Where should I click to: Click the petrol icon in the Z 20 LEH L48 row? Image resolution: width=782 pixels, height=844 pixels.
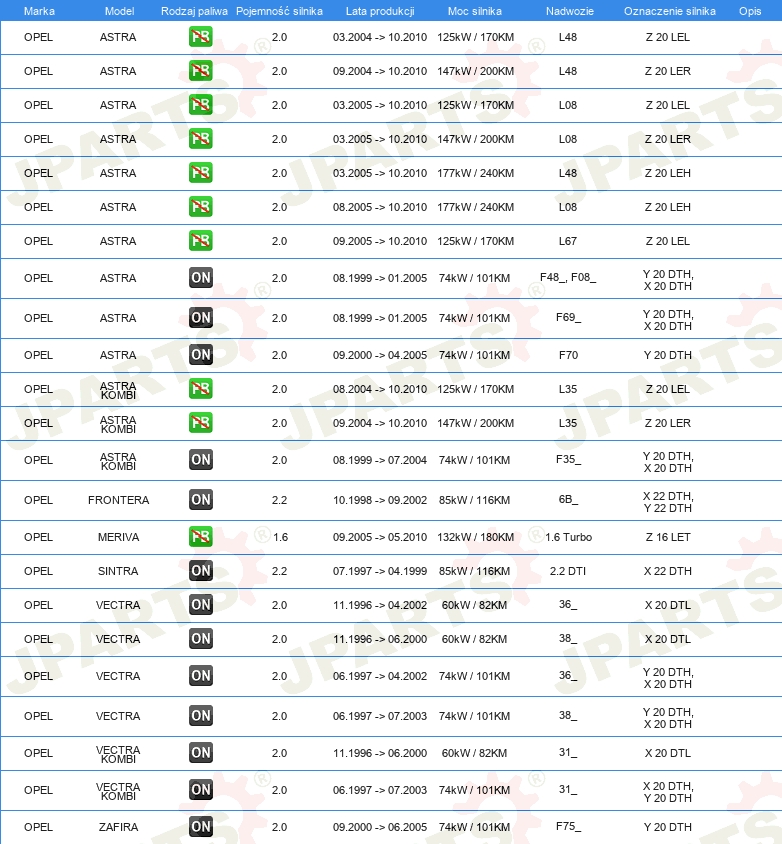(x=200, y=172)
